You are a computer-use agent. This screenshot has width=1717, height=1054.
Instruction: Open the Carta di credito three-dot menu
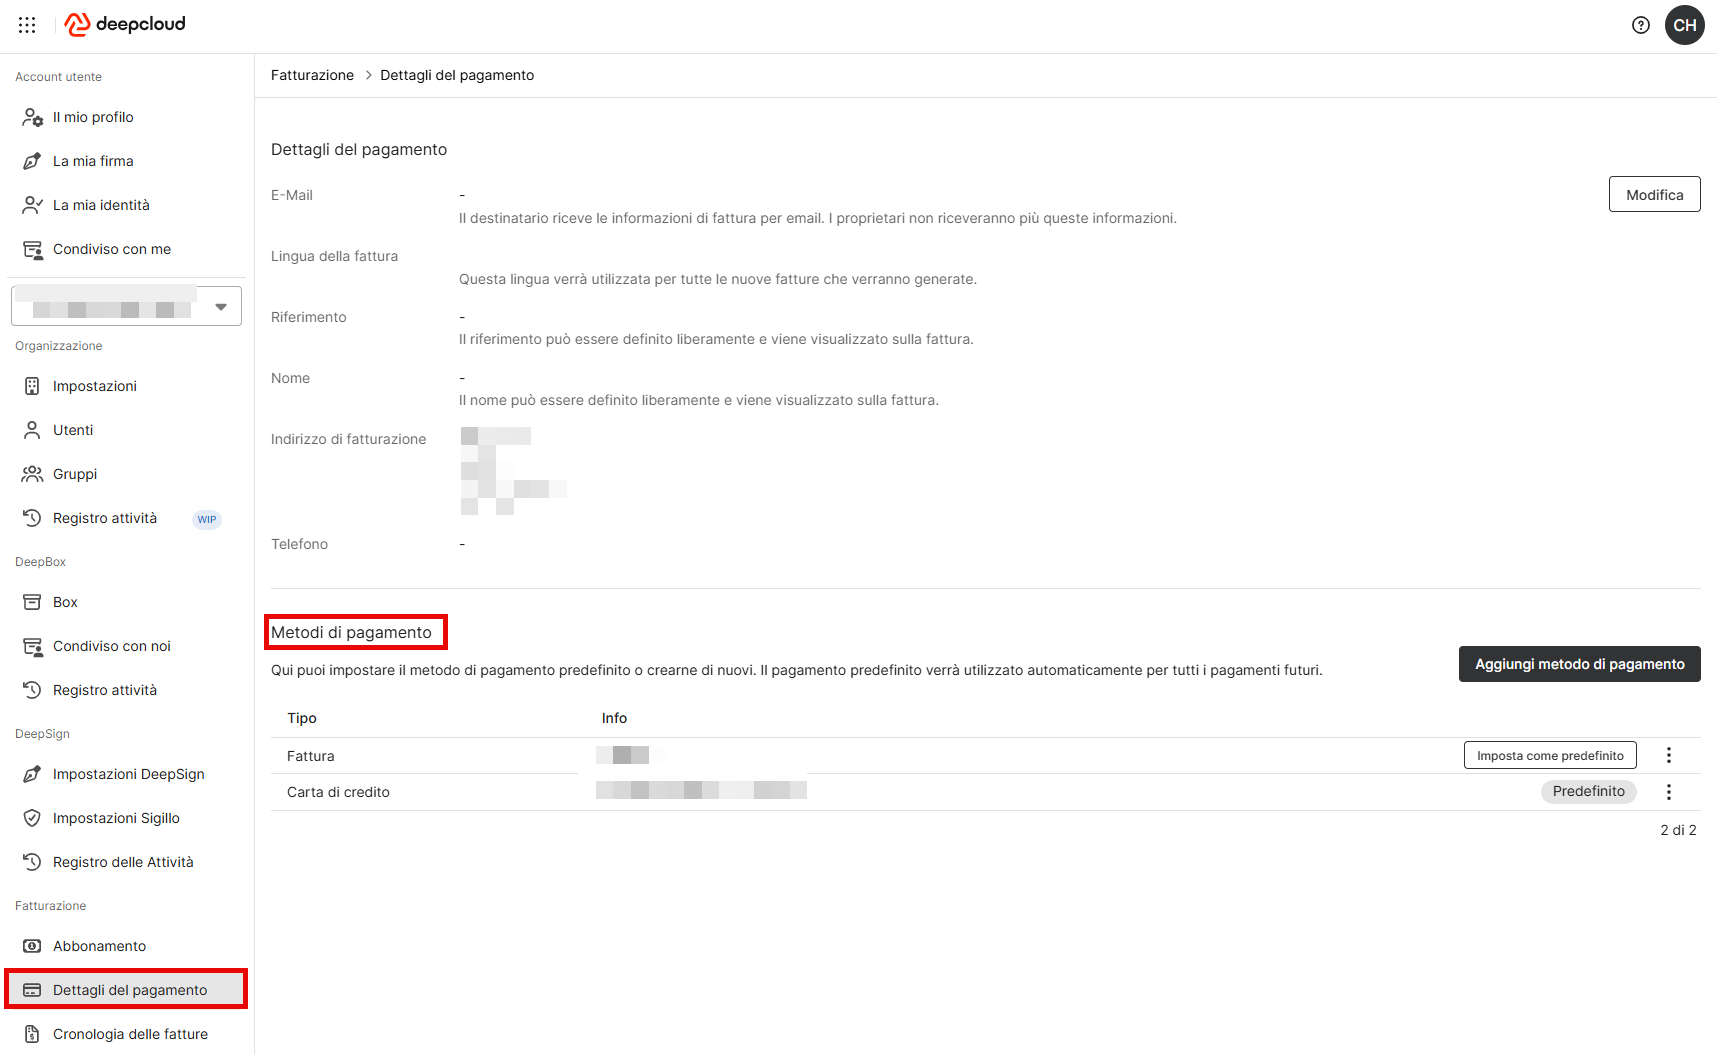pyautogui.click(x=1669, y=792)
